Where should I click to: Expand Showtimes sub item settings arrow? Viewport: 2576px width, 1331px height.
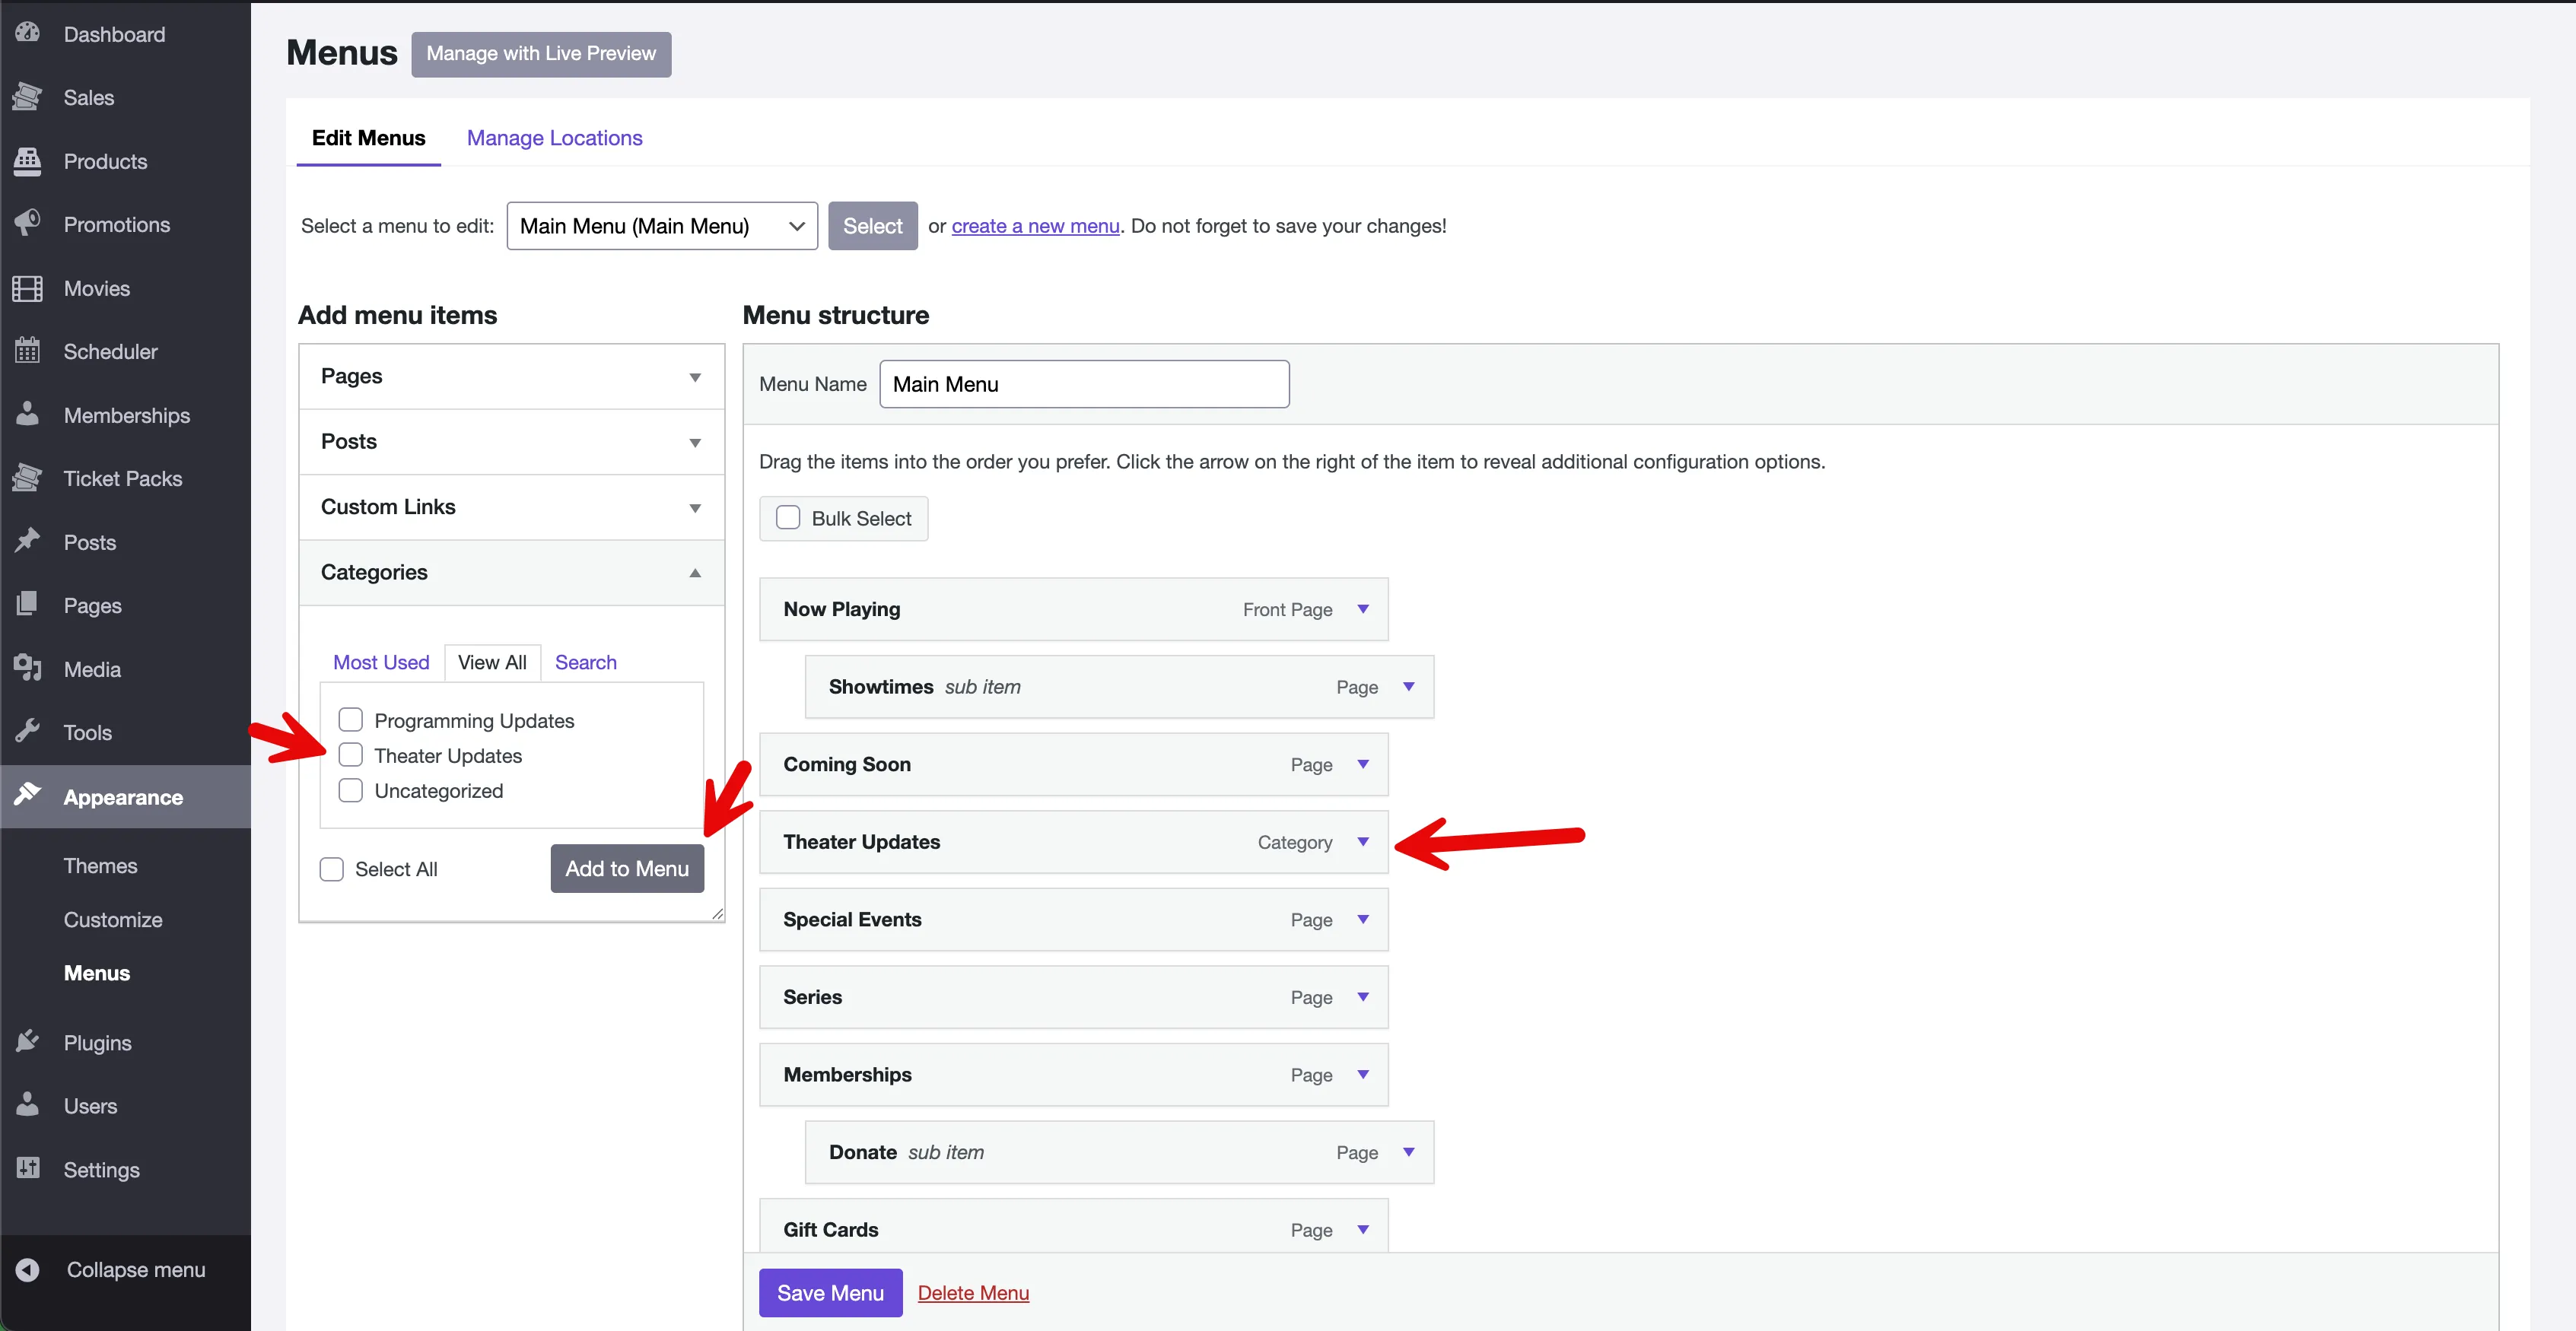[x=1409, y=687]
